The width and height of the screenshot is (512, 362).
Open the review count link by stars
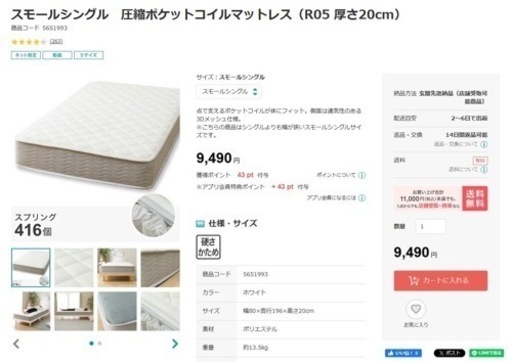(56, 42)
